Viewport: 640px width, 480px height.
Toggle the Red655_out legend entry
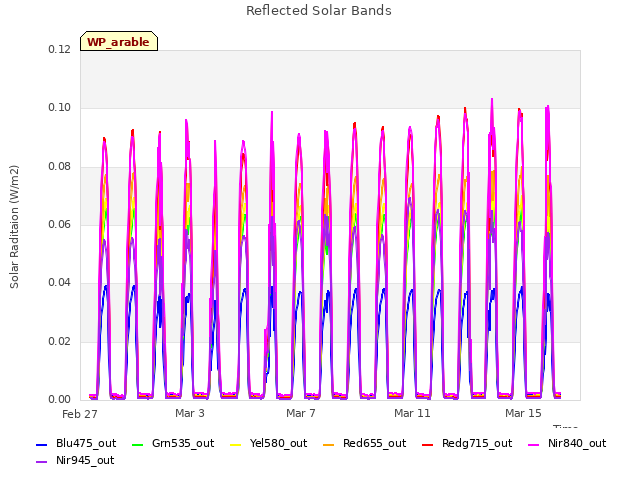coord(364,444)
